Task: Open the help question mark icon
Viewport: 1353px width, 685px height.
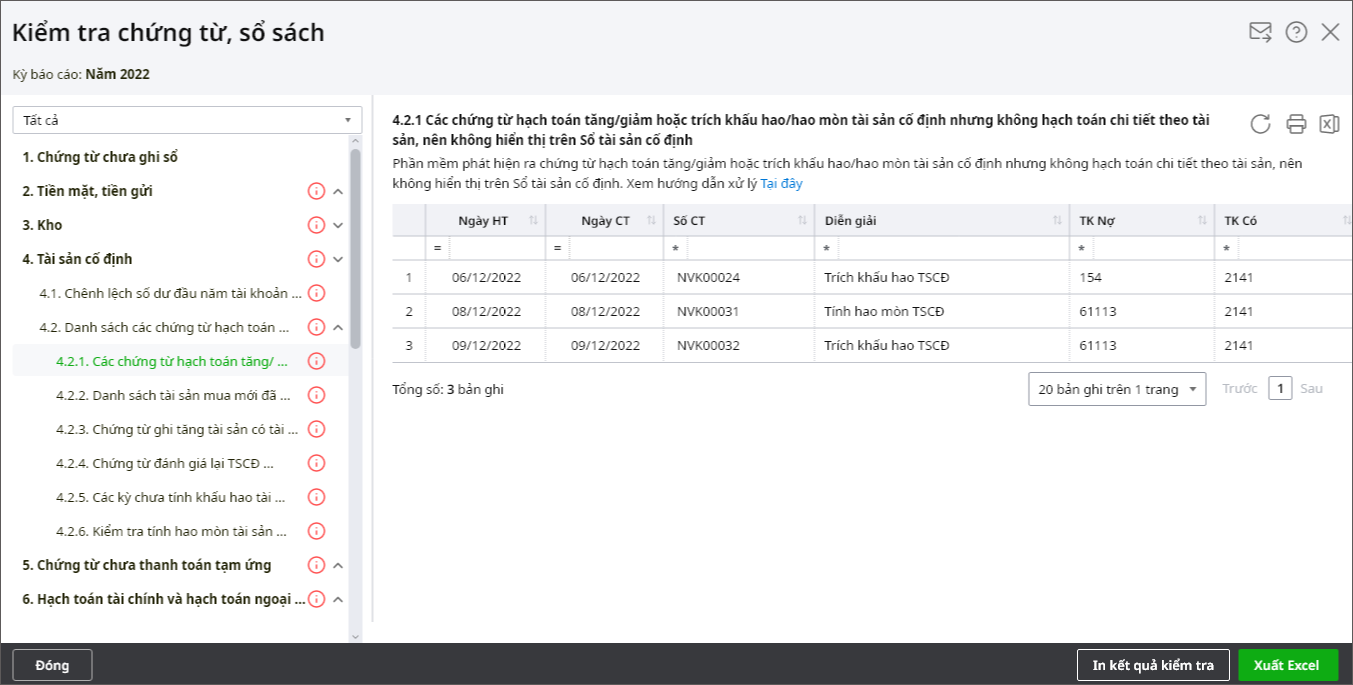Action: [1296, 32]
